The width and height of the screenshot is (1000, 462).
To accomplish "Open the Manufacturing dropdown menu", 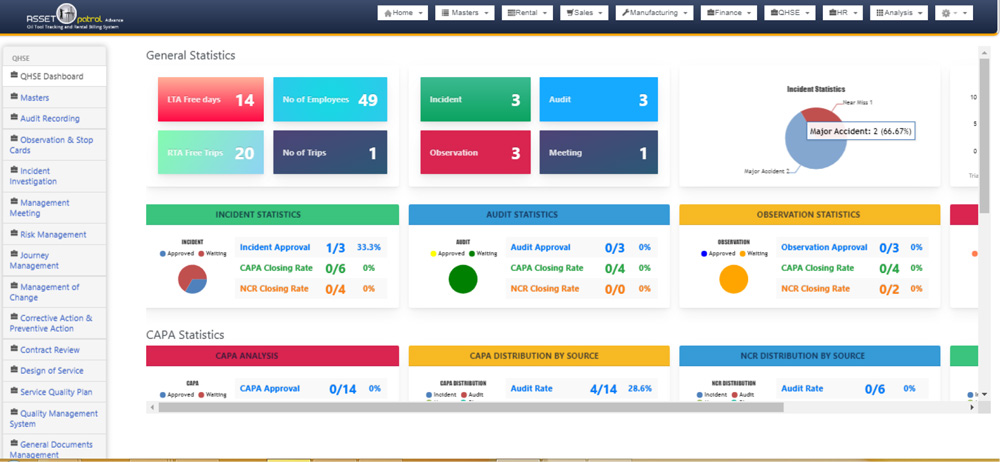I will tap(656, 13).
